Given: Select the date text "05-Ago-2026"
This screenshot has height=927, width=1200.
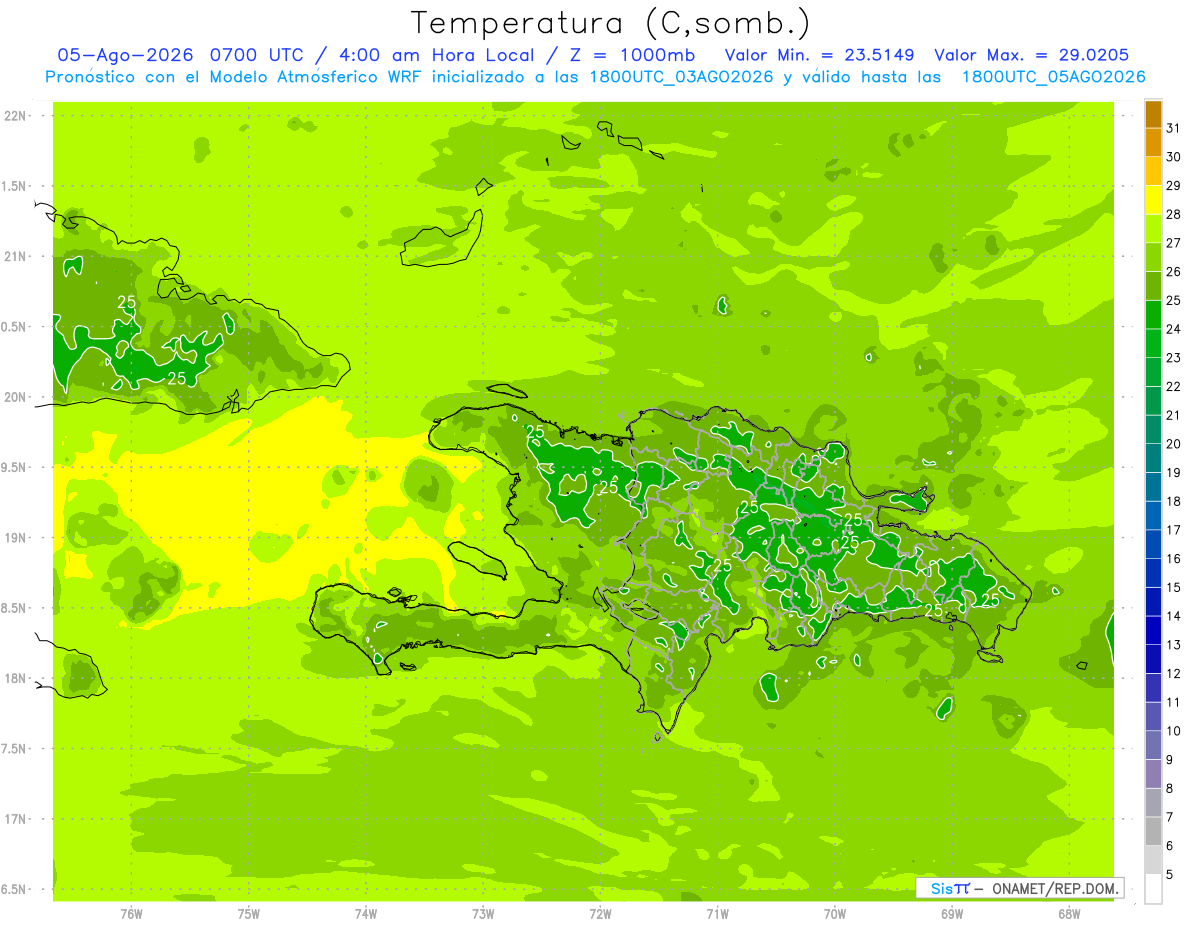Looking at the screenshot, I should [125, 55].
